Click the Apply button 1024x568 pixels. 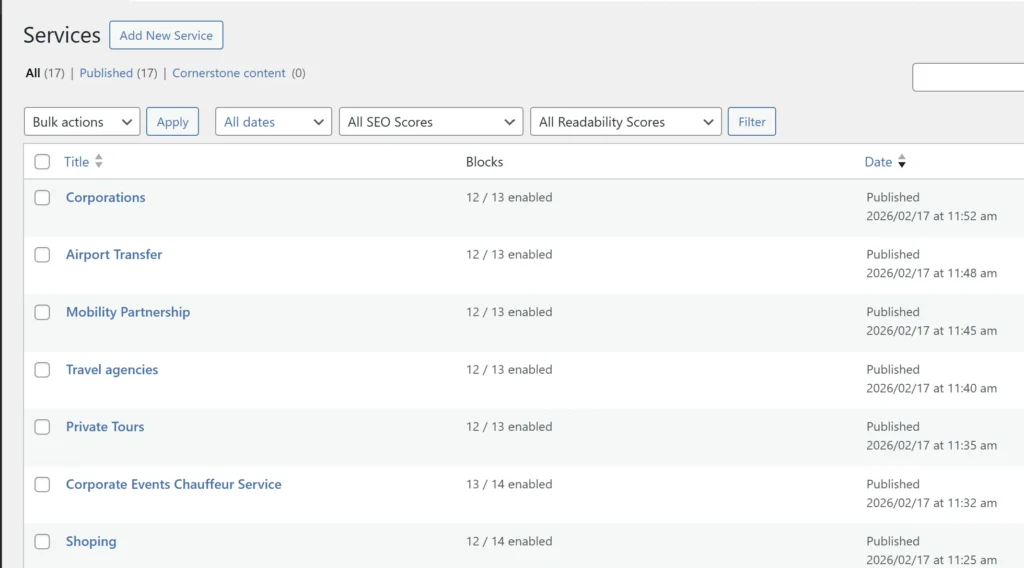pyautogui.click(x=172, y=122)
